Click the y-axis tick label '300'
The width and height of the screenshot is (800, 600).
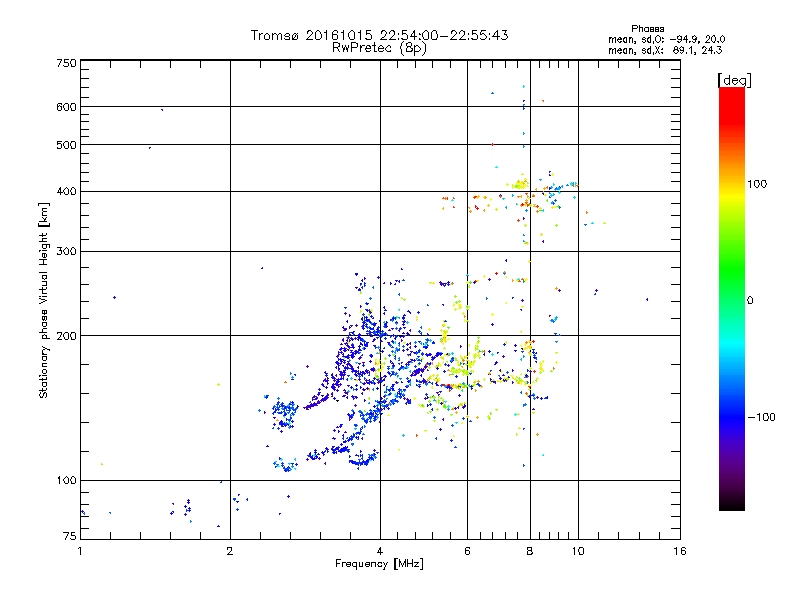pyautogui.click(x=66, y=252)
